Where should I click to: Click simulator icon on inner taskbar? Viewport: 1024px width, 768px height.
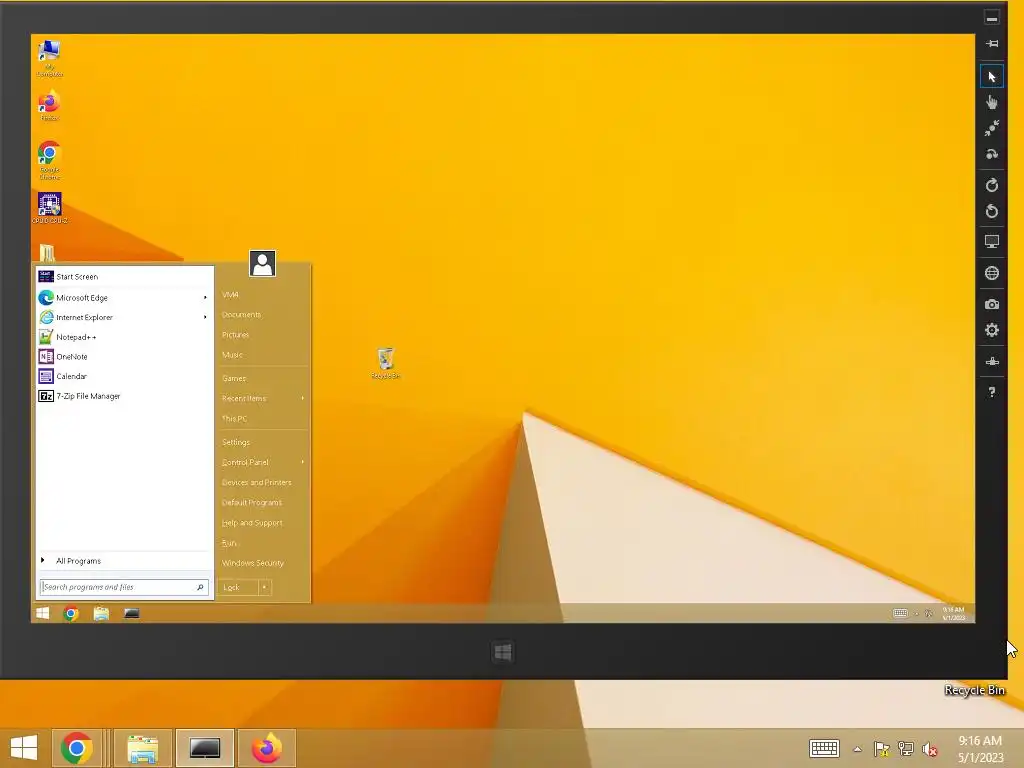pos(131,613)
